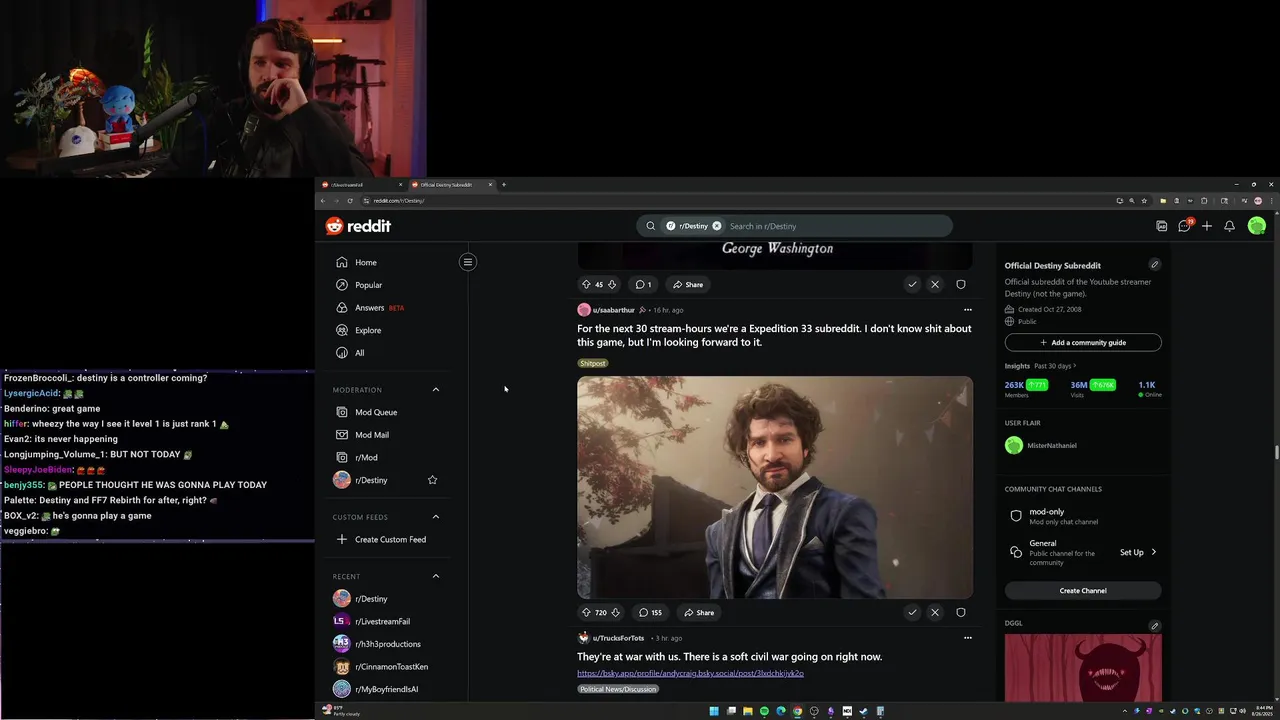The width and height of the screenshot is (1280, 720).
Task: Open the overflow menu of the u/saabarthur post
Action: 967,310
